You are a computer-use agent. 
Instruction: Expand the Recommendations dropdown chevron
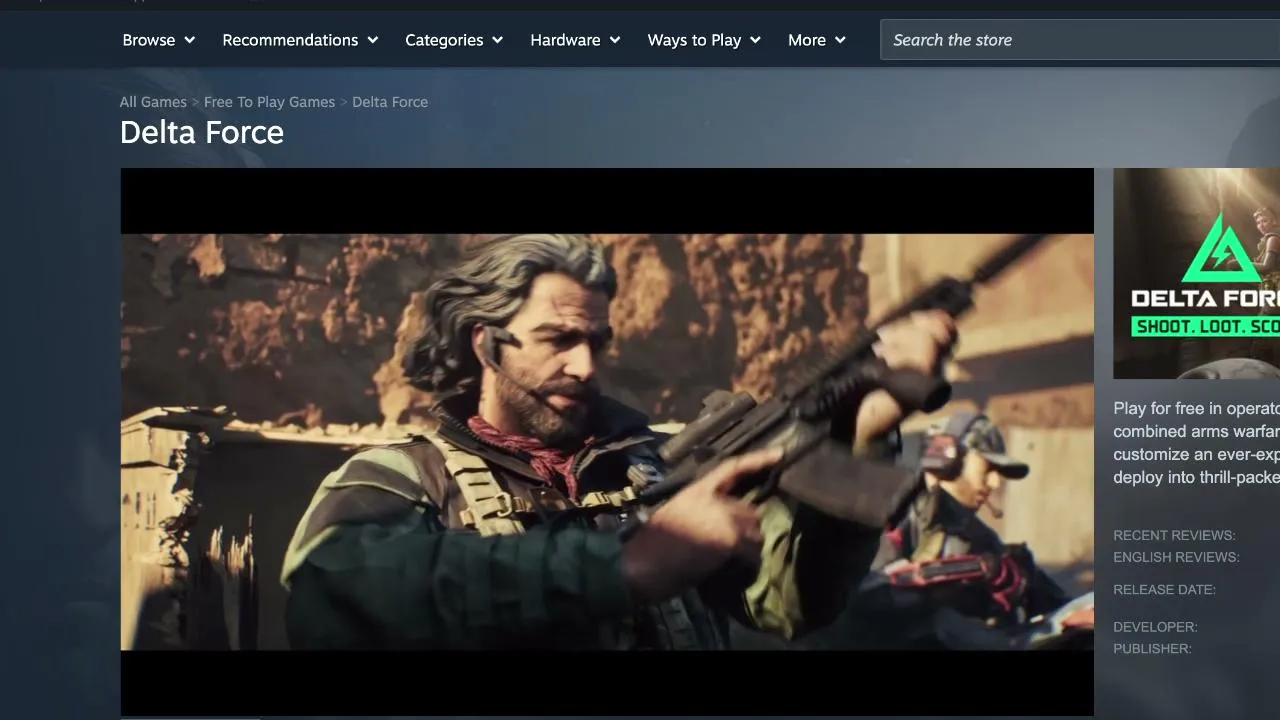click(373, 40)
